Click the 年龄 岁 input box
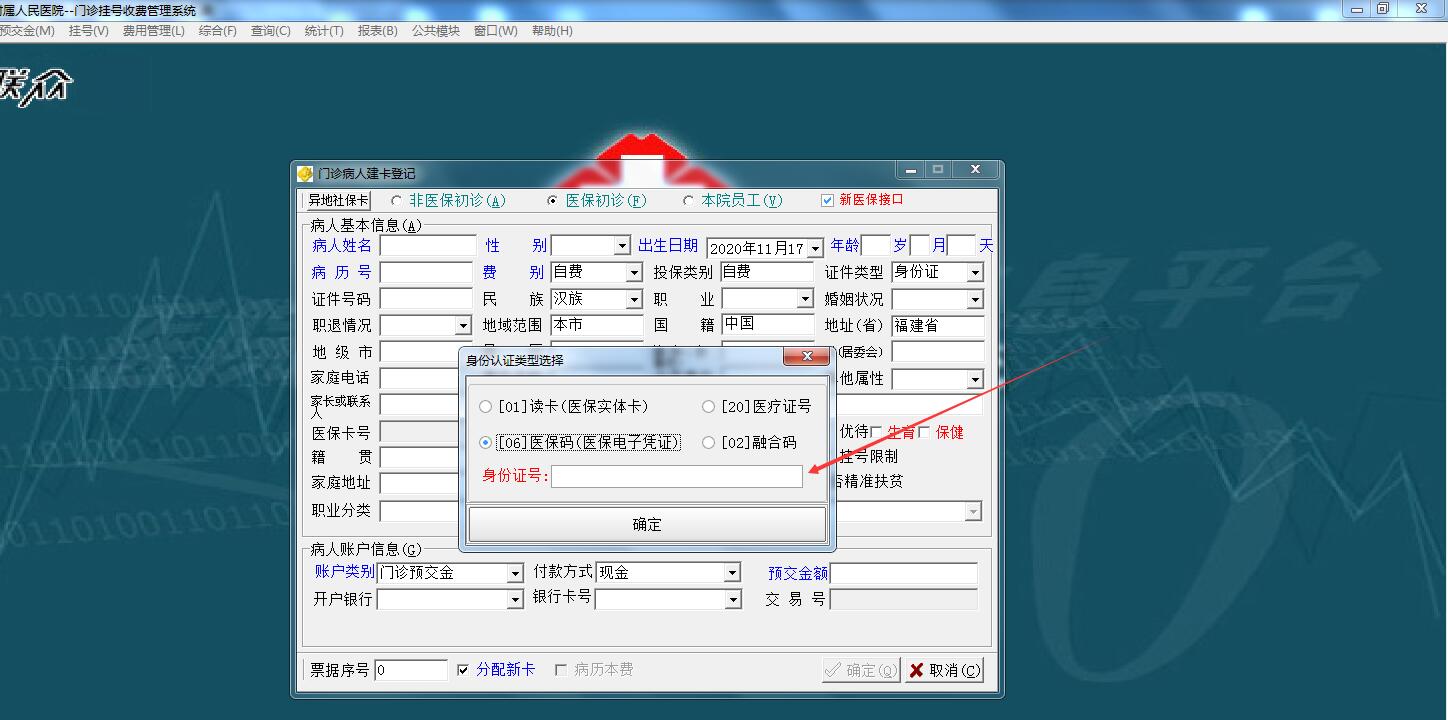The height and width of the screenshot is (720, 1448). 875,245
